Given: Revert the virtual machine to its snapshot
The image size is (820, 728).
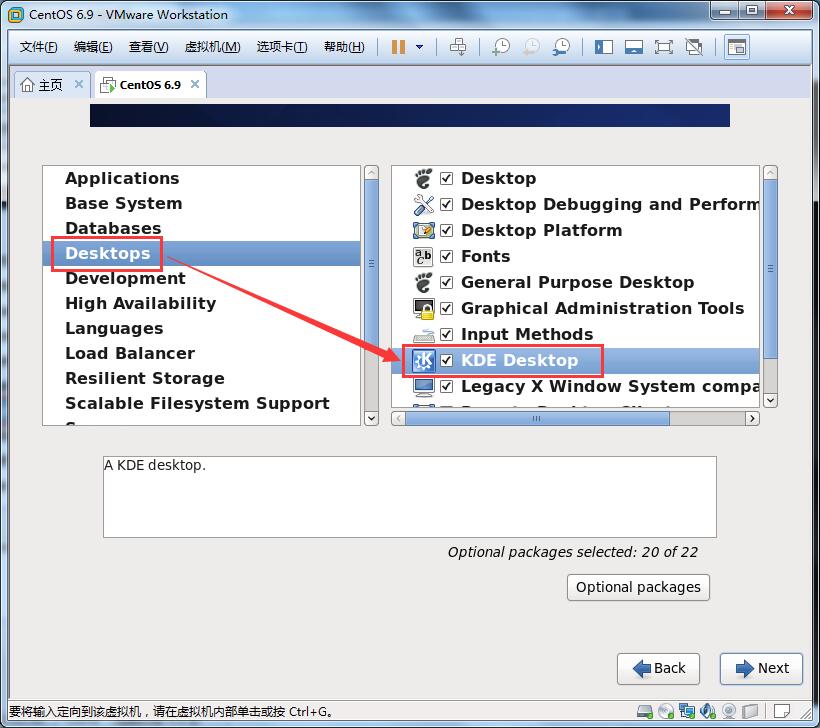Looking at the screenshot, I should coord(531,47).
